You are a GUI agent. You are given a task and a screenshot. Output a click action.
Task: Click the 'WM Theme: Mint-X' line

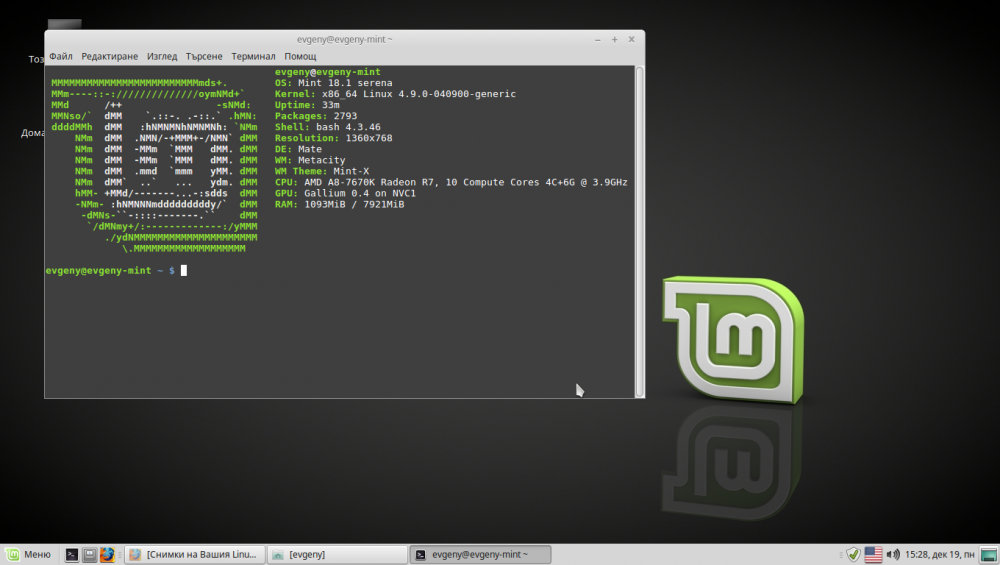click(322, 171)
